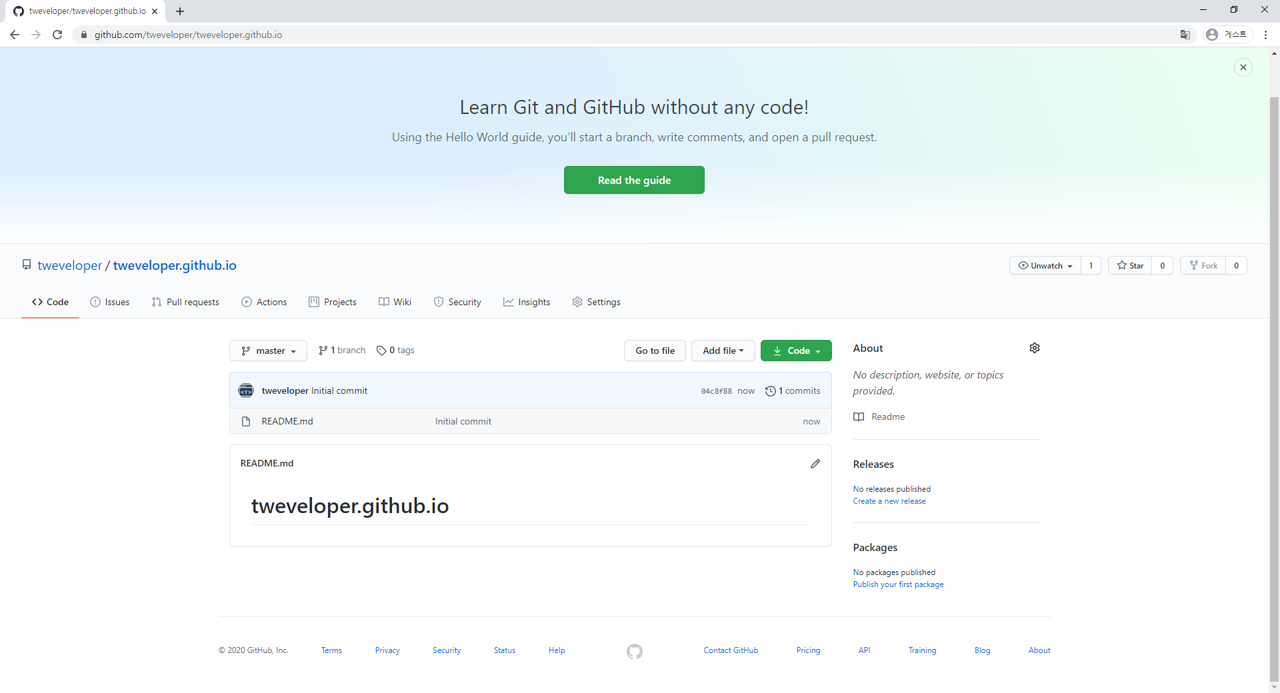
Task: Click the translate page icon in address bar
Action: tap(1185, 35)
